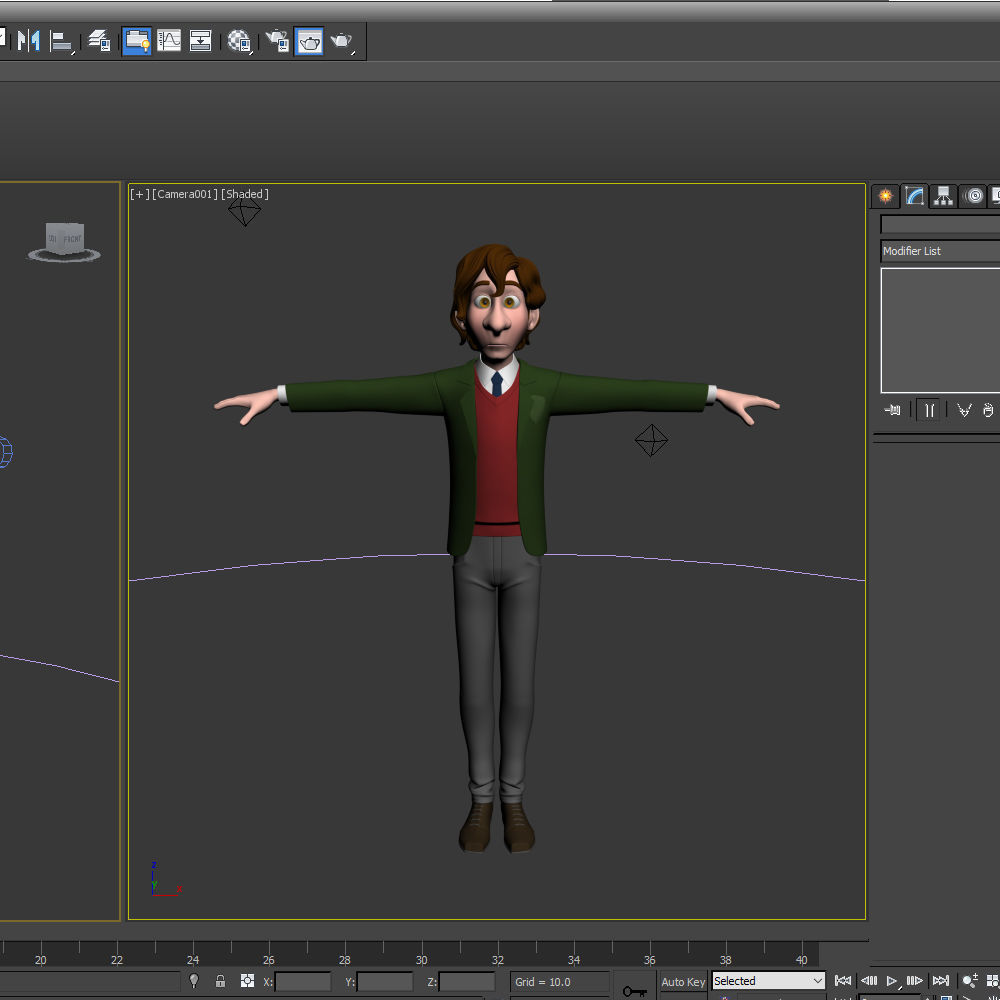Select the light helper near the arm
Image resolution: width=1000 pixels, height=1000 pixels.
tap(651, 440)
